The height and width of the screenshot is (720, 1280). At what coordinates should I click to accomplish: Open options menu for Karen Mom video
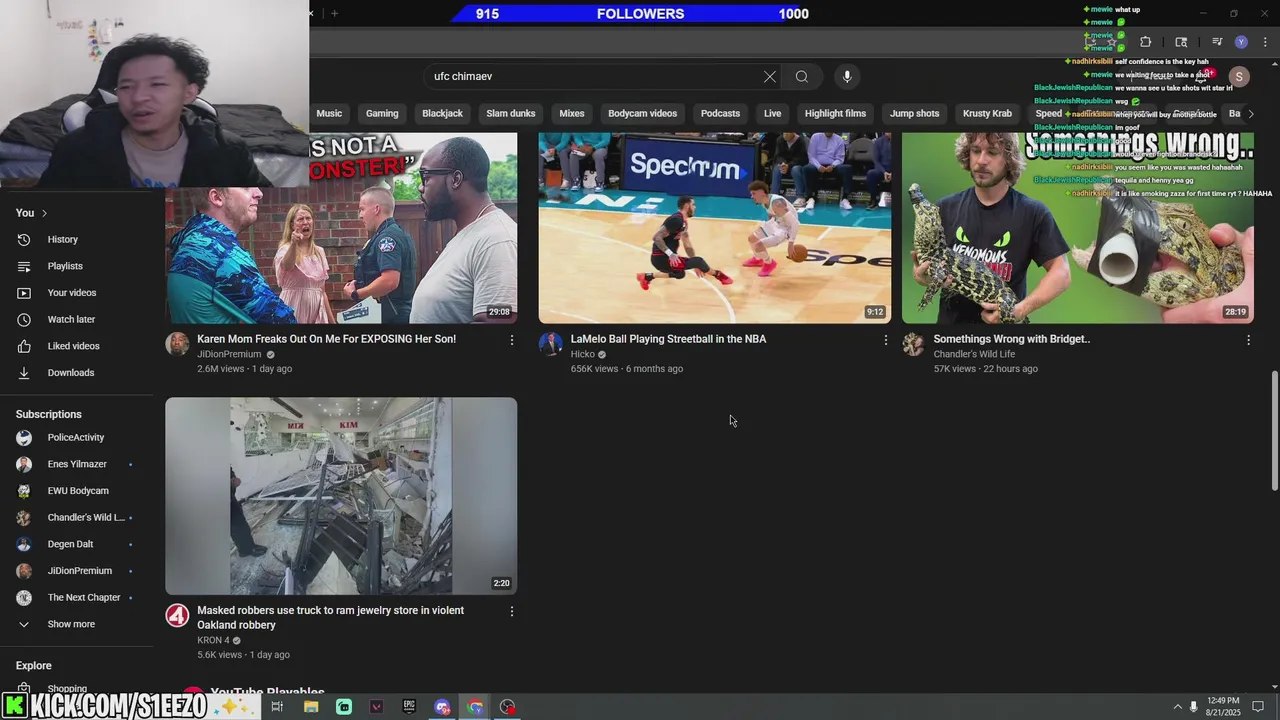(x=512, y=340)
